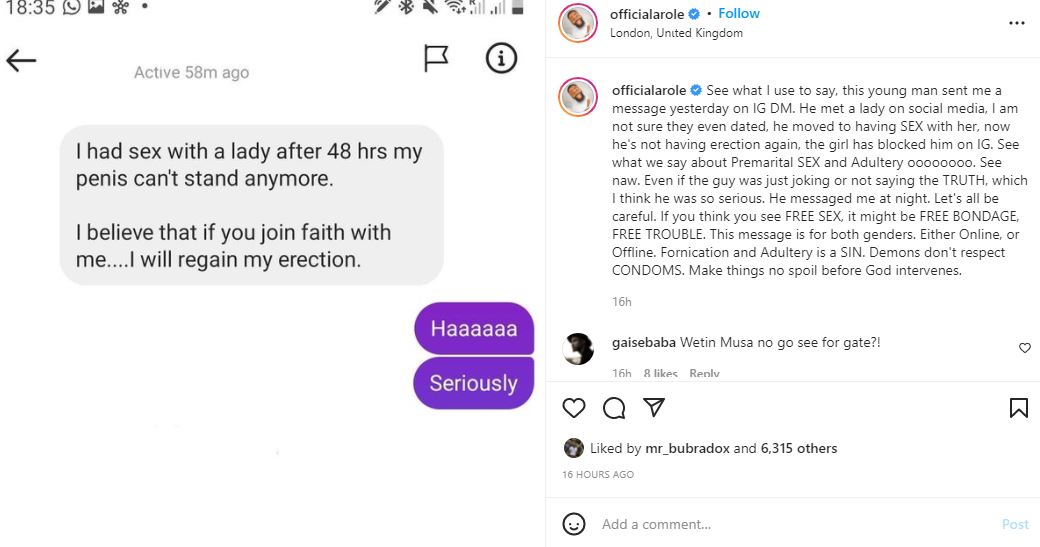Open chat info circle icon
Viewport: 1040px width, 547px height.
pyautogui.click(x=501, y=59)
